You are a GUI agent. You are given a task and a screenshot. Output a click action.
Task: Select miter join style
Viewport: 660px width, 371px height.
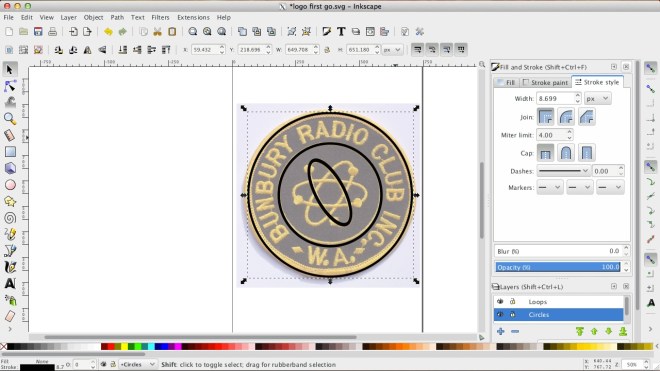[546, 117]
